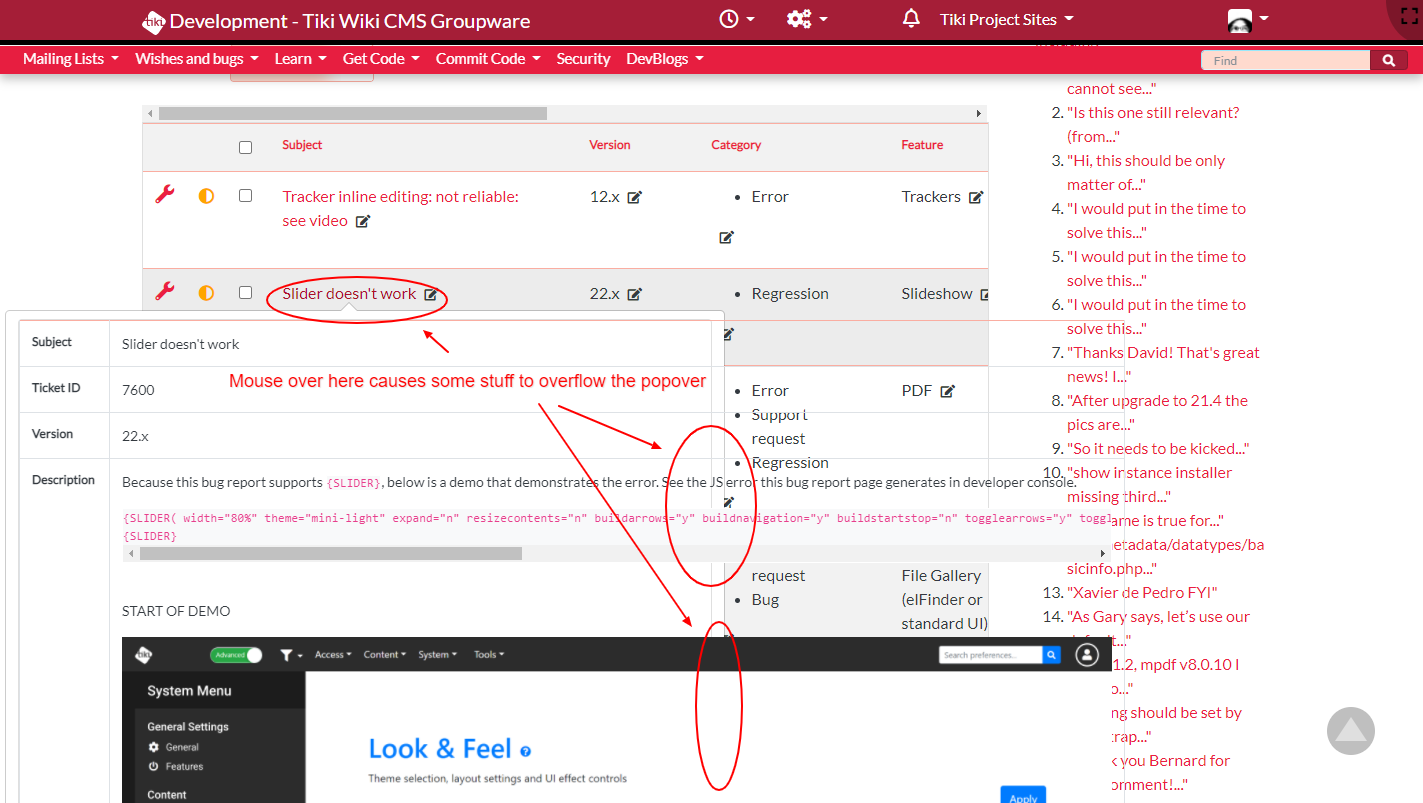The width and height of the screenshot is (1423, 803).
Task: Open 'Tracker inline editing: not reliable' ticket
Action: [x=400, y=208]
